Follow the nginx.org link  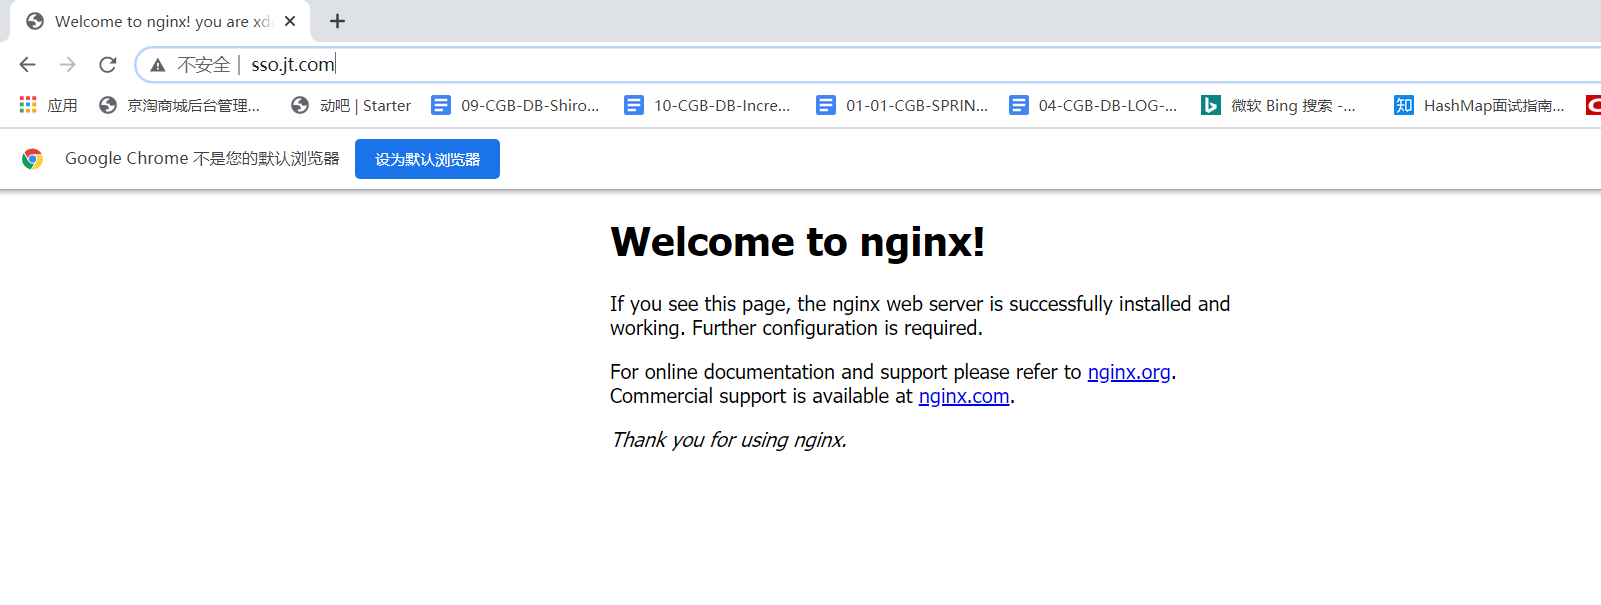tap(1129, 372)
